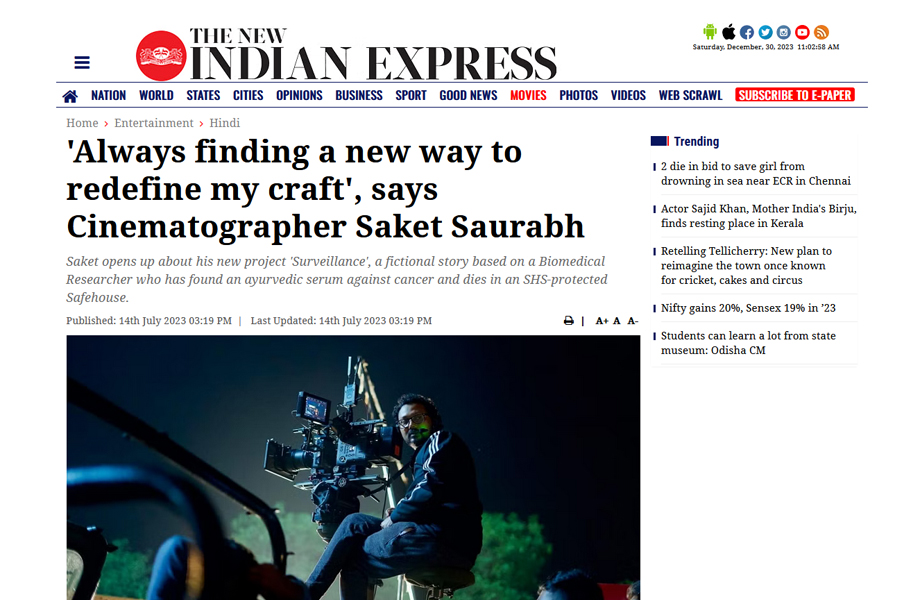Print the article using printer icon

[568, 321]
